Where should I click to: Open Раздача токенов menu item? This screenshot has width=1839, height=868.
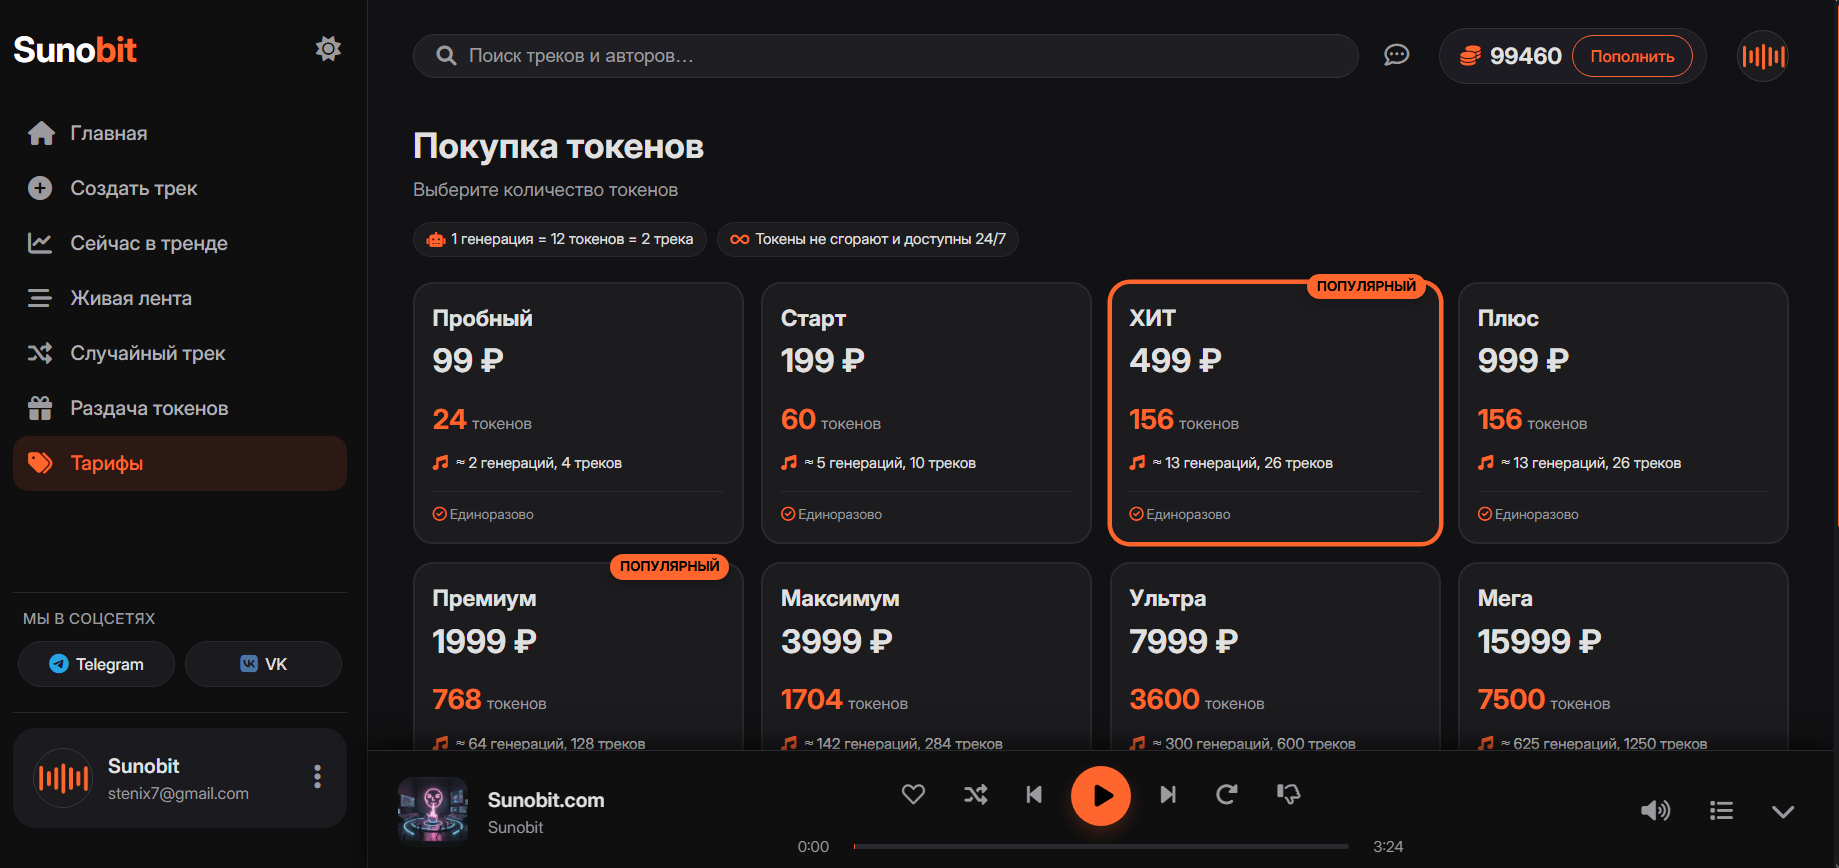pos(149,408)
